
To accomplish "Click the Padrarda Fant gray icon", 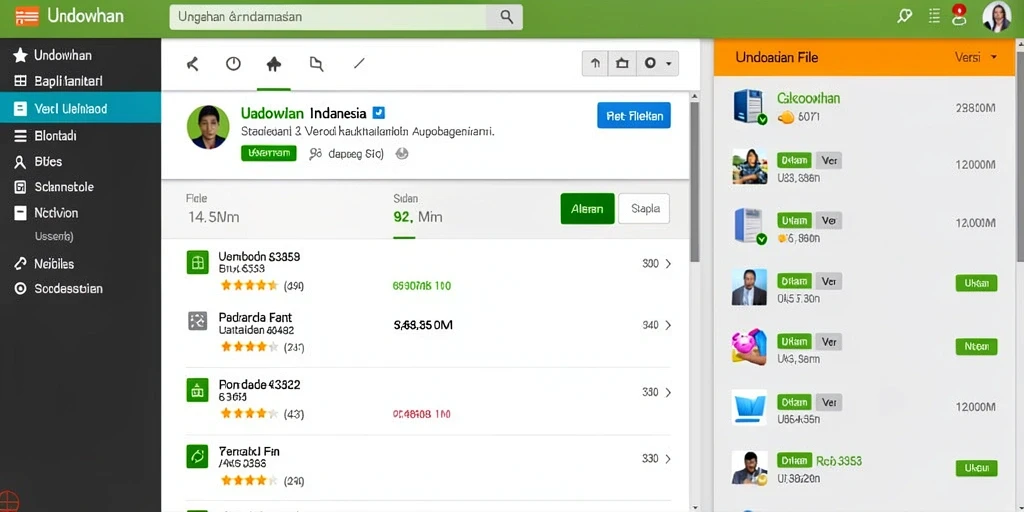I will point(197,321).
